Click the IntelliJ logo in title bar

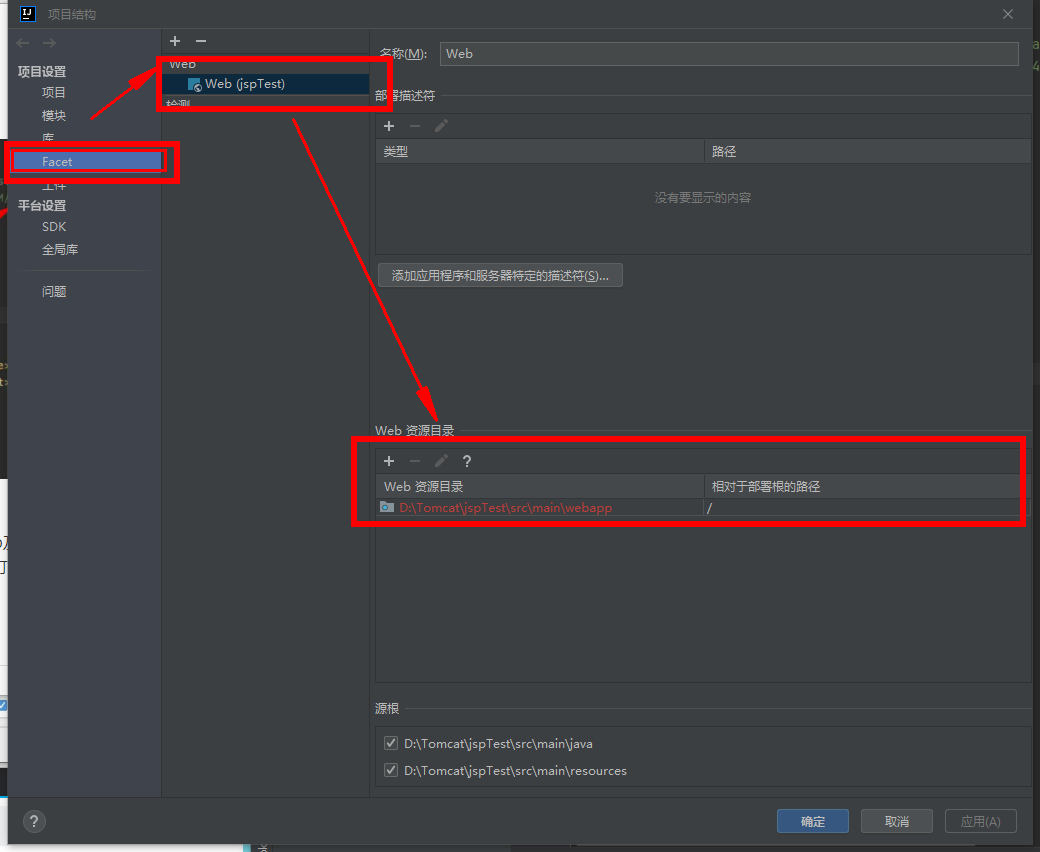pyautogui.click(x=28, y=14)
